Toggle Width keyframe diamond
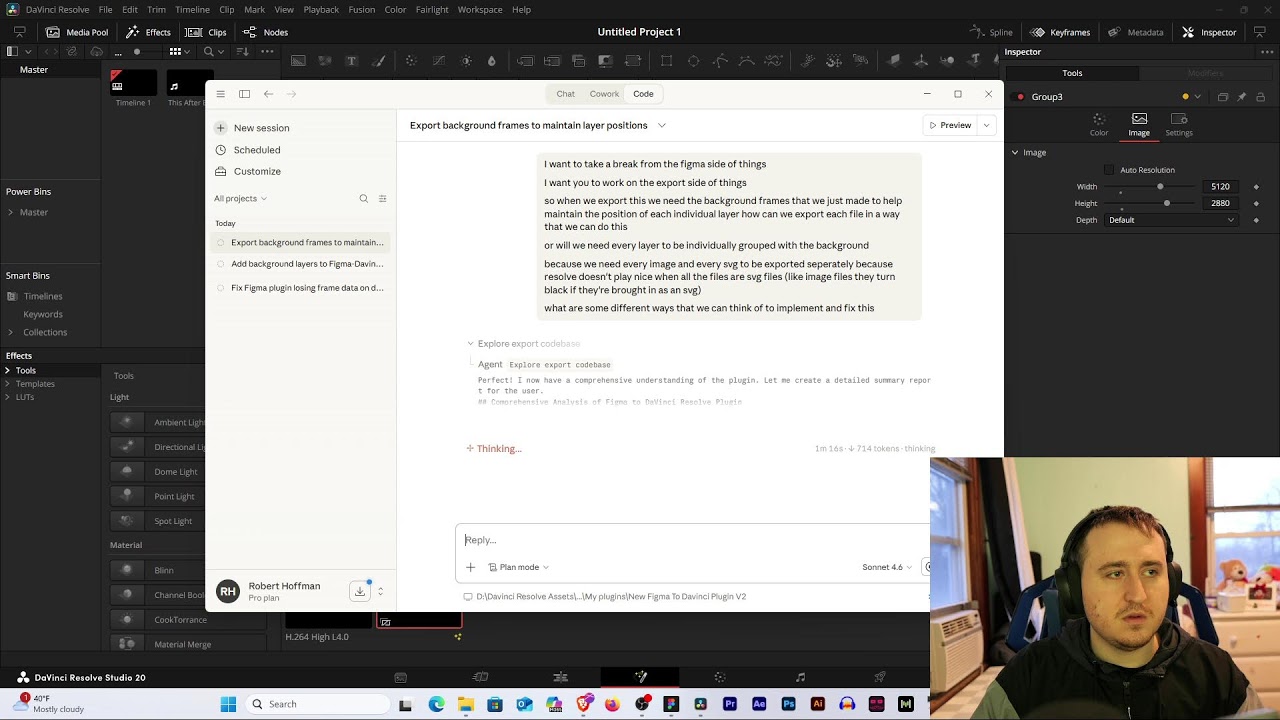The height and width of the screenshot is (720, 1280). [x=1256, y=187]
